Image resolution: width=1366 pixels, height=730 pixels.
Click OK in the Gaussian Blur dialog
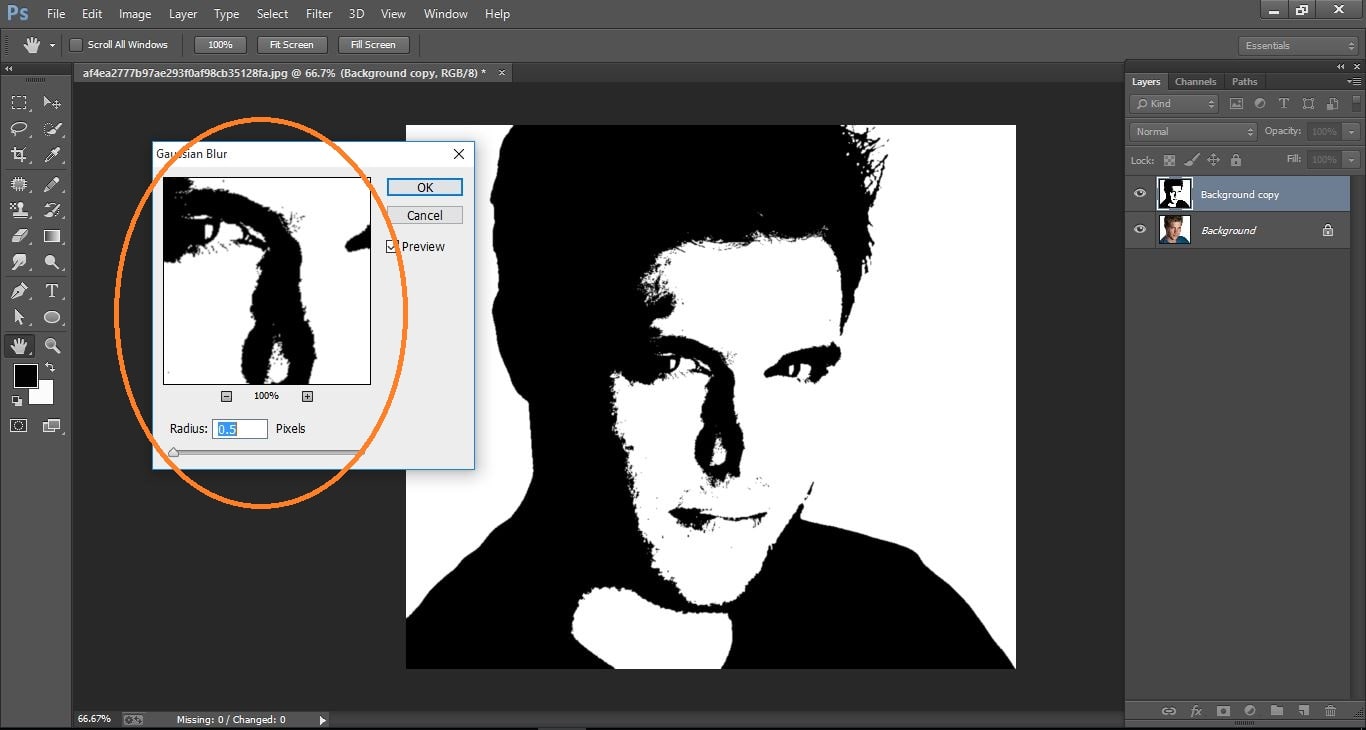point(423,187)
